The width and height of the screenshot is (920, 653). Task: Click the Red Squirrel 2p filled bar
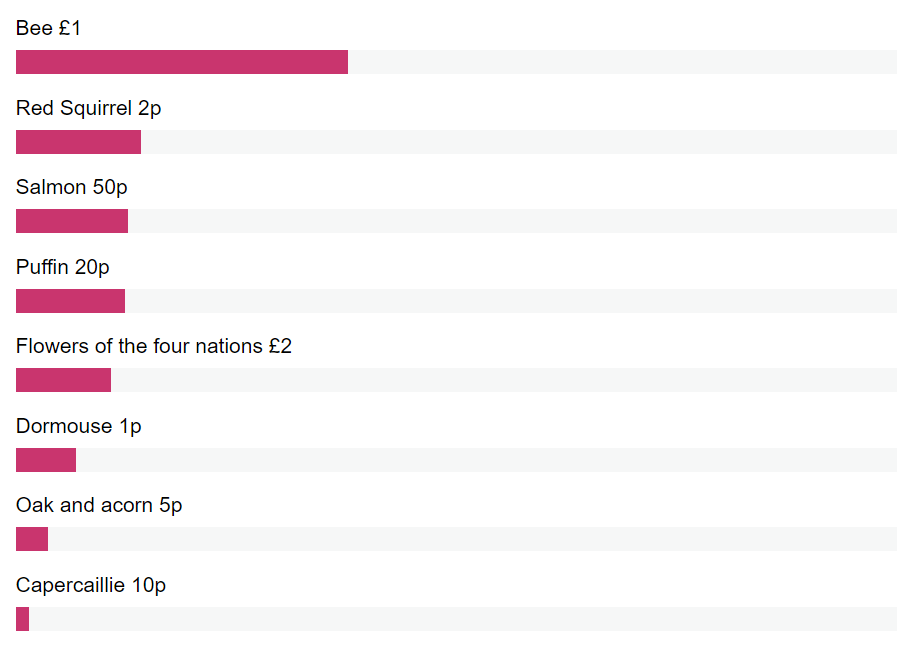(79, 142)
